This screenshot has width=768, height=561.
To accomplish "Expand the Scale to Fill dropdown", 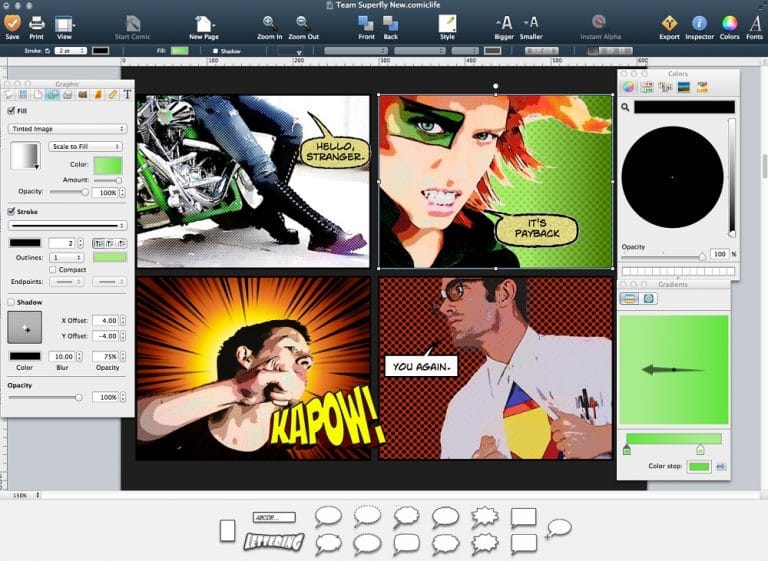I will point(84,146).
